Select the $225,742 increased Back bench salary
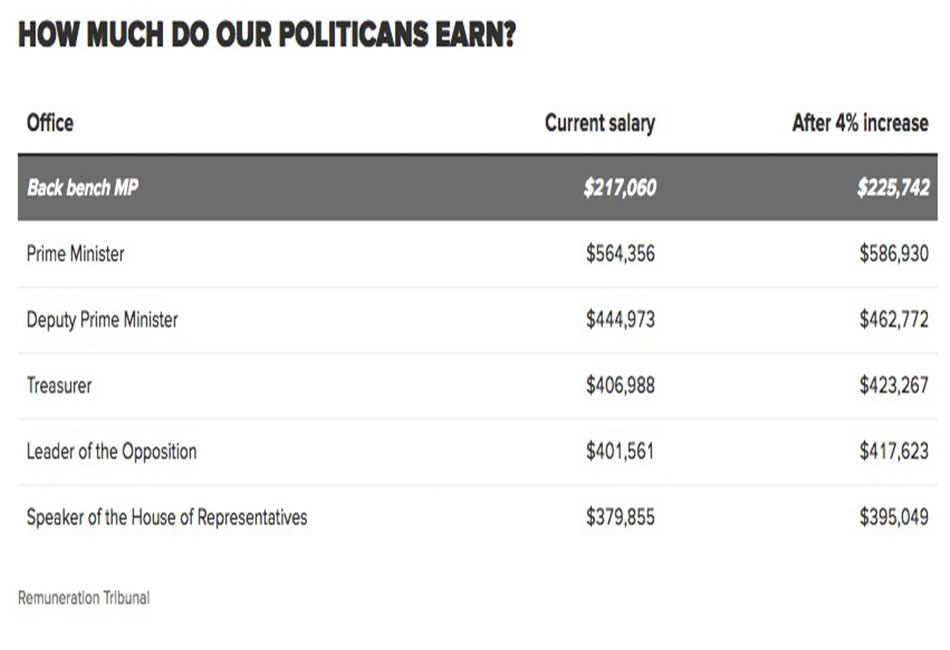This screenshot has width=950, height=650. pyautogui.click(x=893, y=188)
